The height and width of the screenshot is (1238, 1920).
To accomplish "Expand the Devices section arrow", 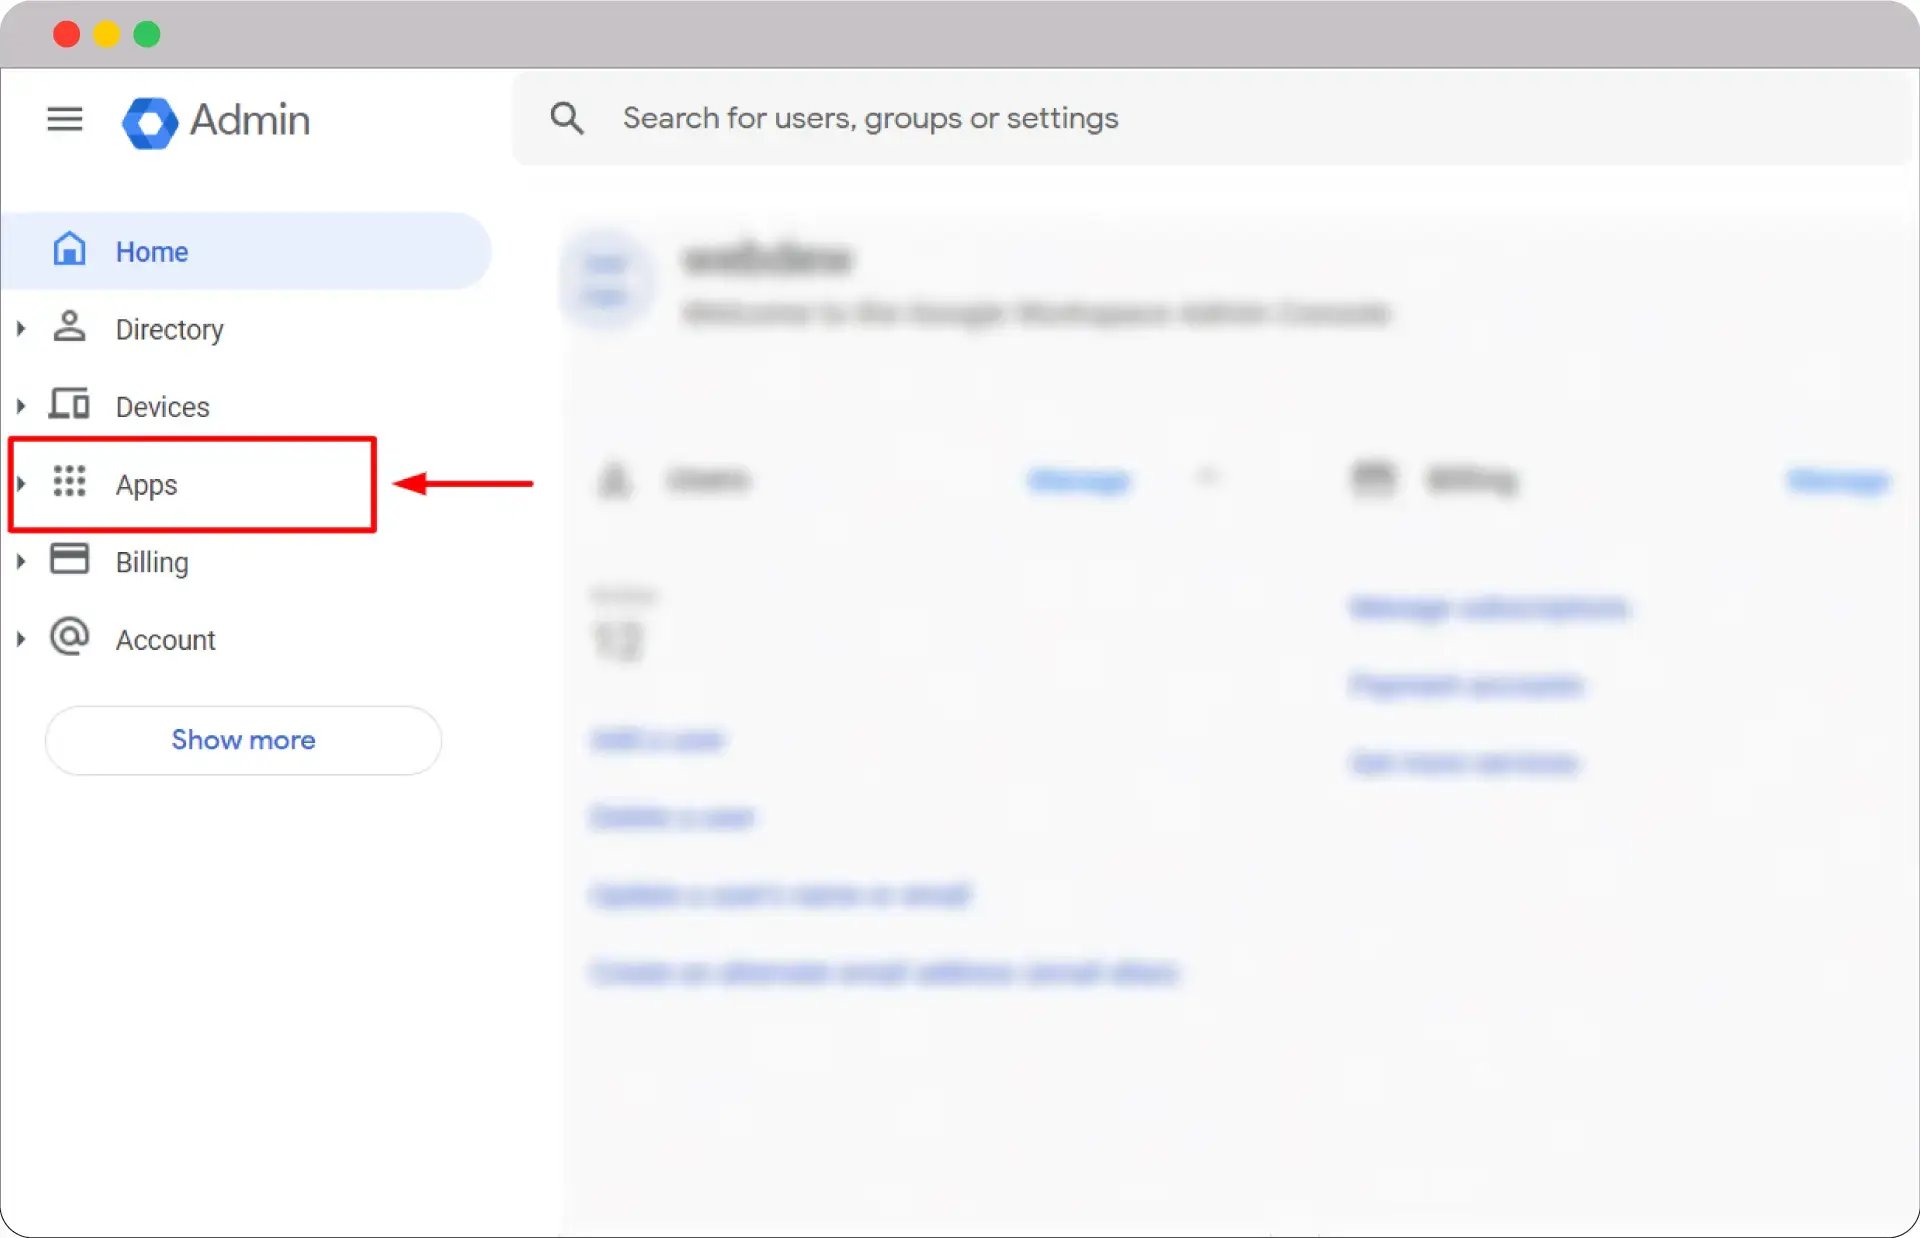I will tap(21, 406).
